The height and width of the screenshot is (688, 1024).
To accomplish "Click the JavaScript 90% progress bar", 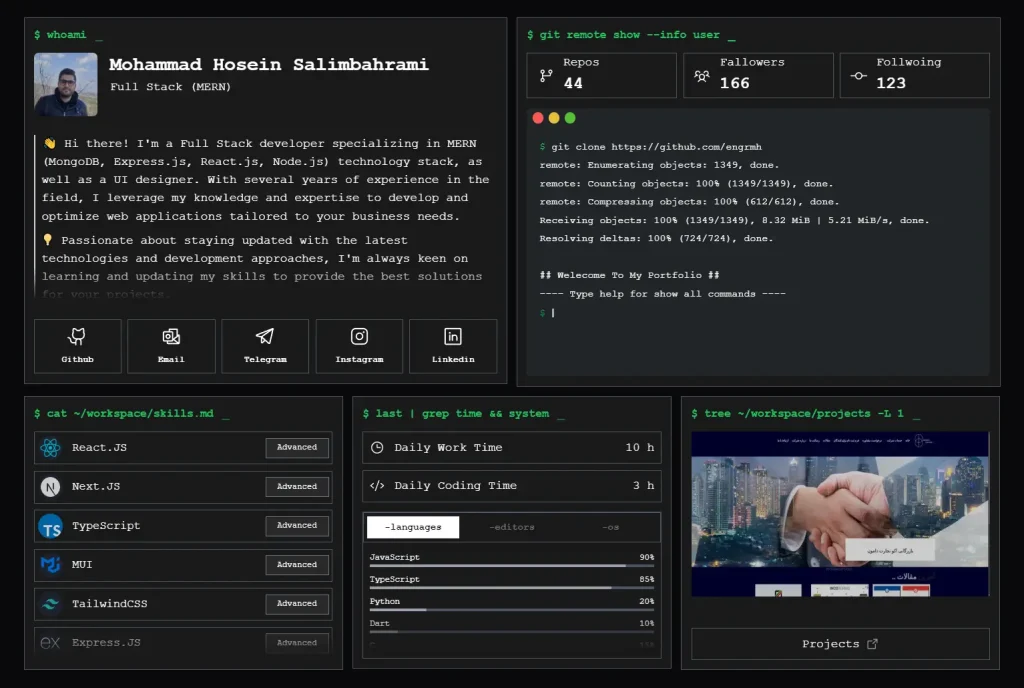I will coord(511,566).
